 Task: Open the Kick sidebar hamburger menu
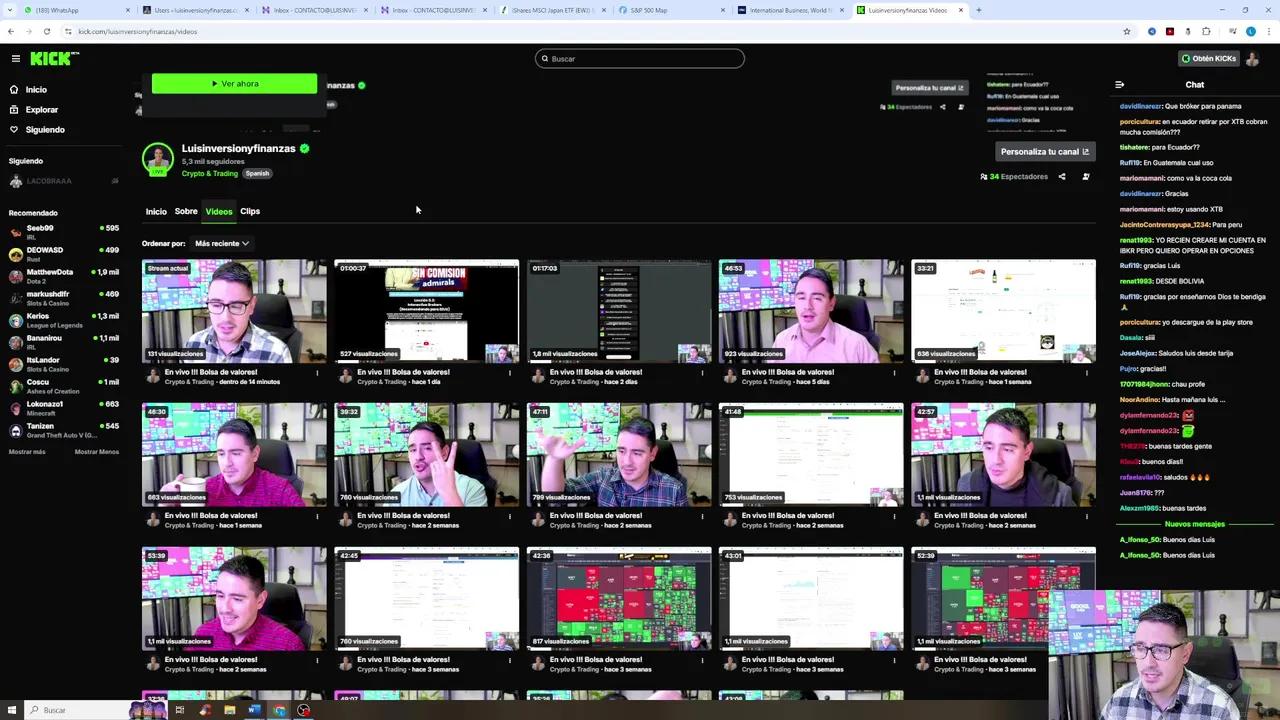point(16,58)
